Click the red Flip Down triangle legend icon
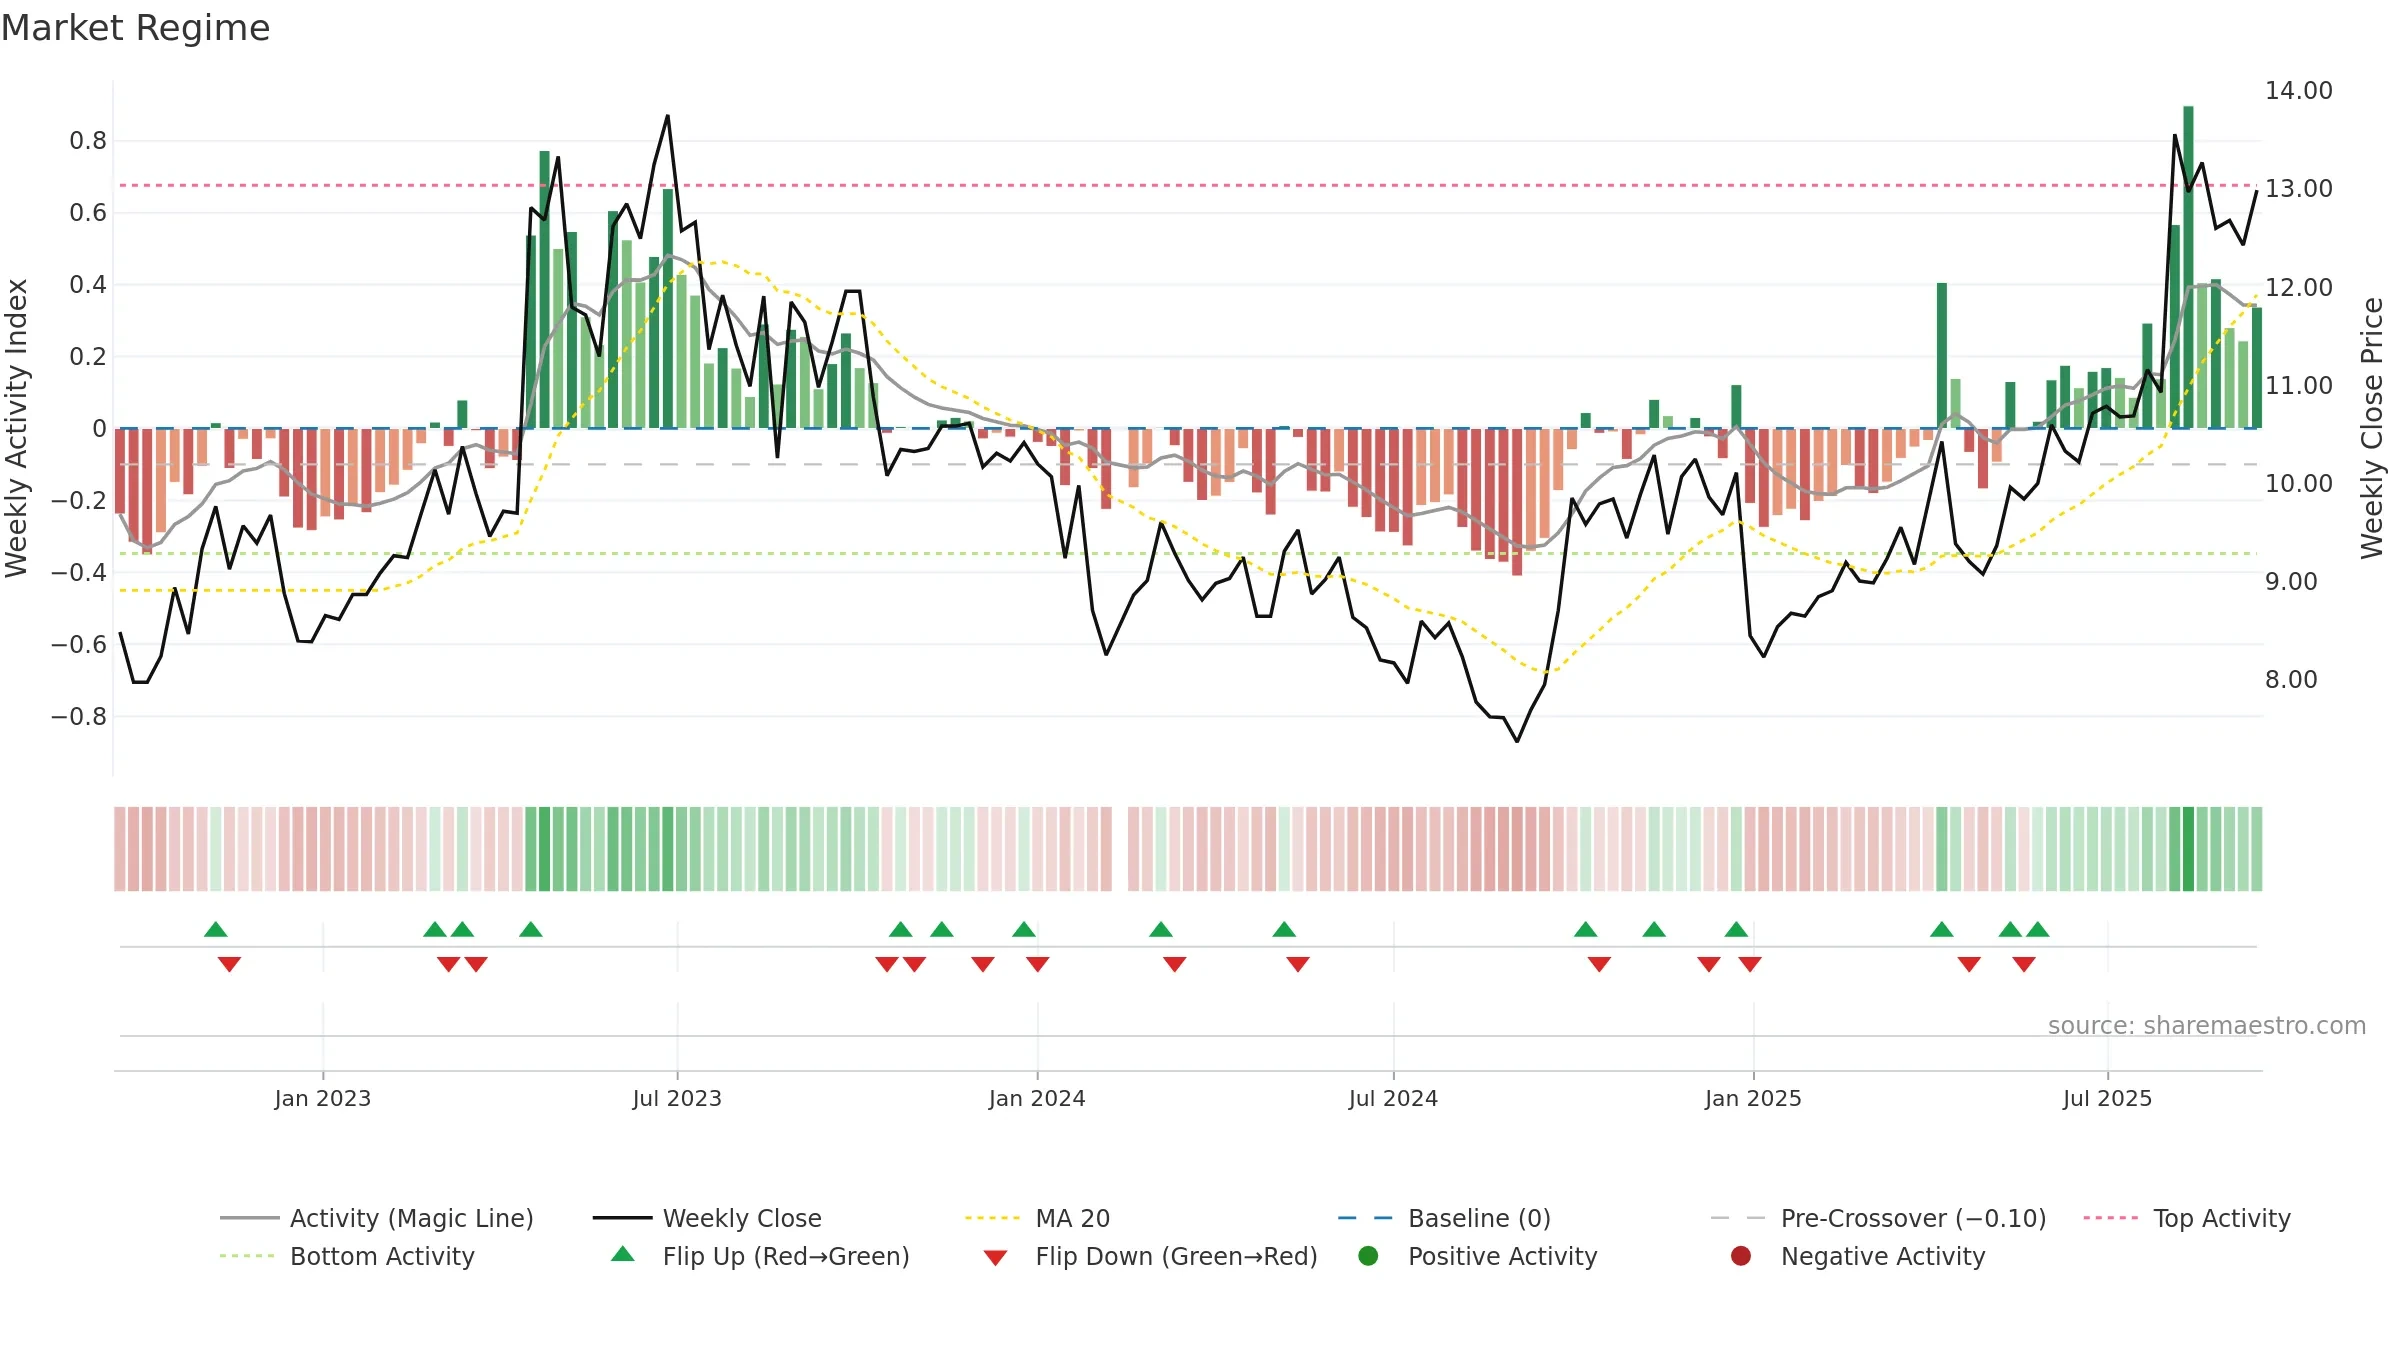 tap(995, 1258)
